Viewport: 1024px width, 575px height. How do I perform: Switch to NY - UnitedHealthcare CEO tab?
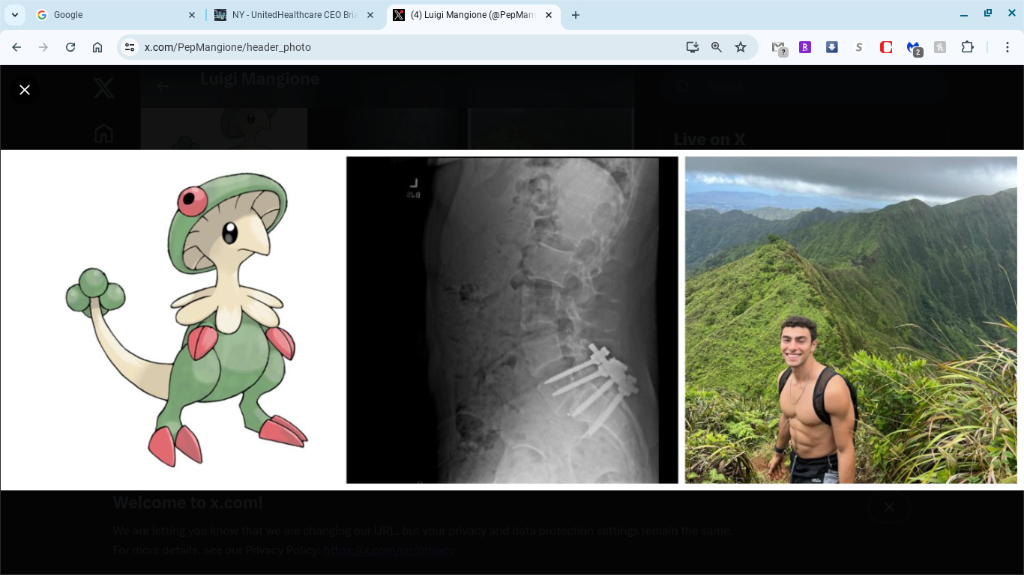(x=290, y=15)
